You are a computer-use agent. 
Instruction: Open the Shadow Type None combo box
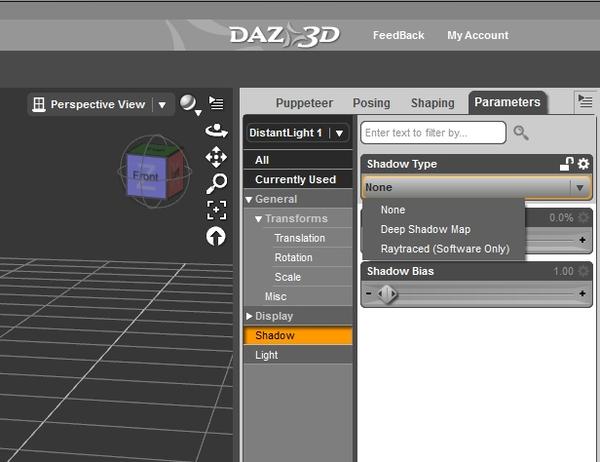(476, 188)
